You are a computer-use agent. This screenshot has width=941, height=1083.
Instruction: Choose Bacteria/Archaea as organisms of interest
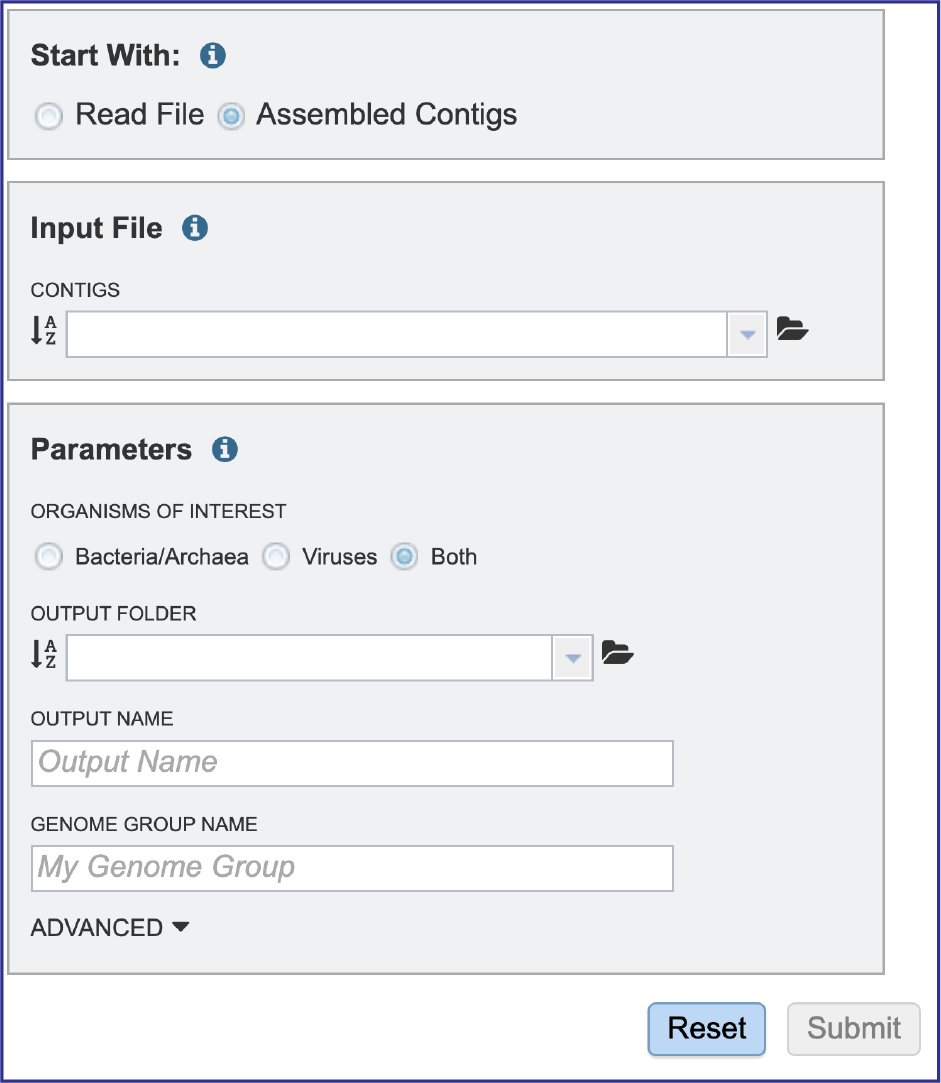[x=49, y=557]
